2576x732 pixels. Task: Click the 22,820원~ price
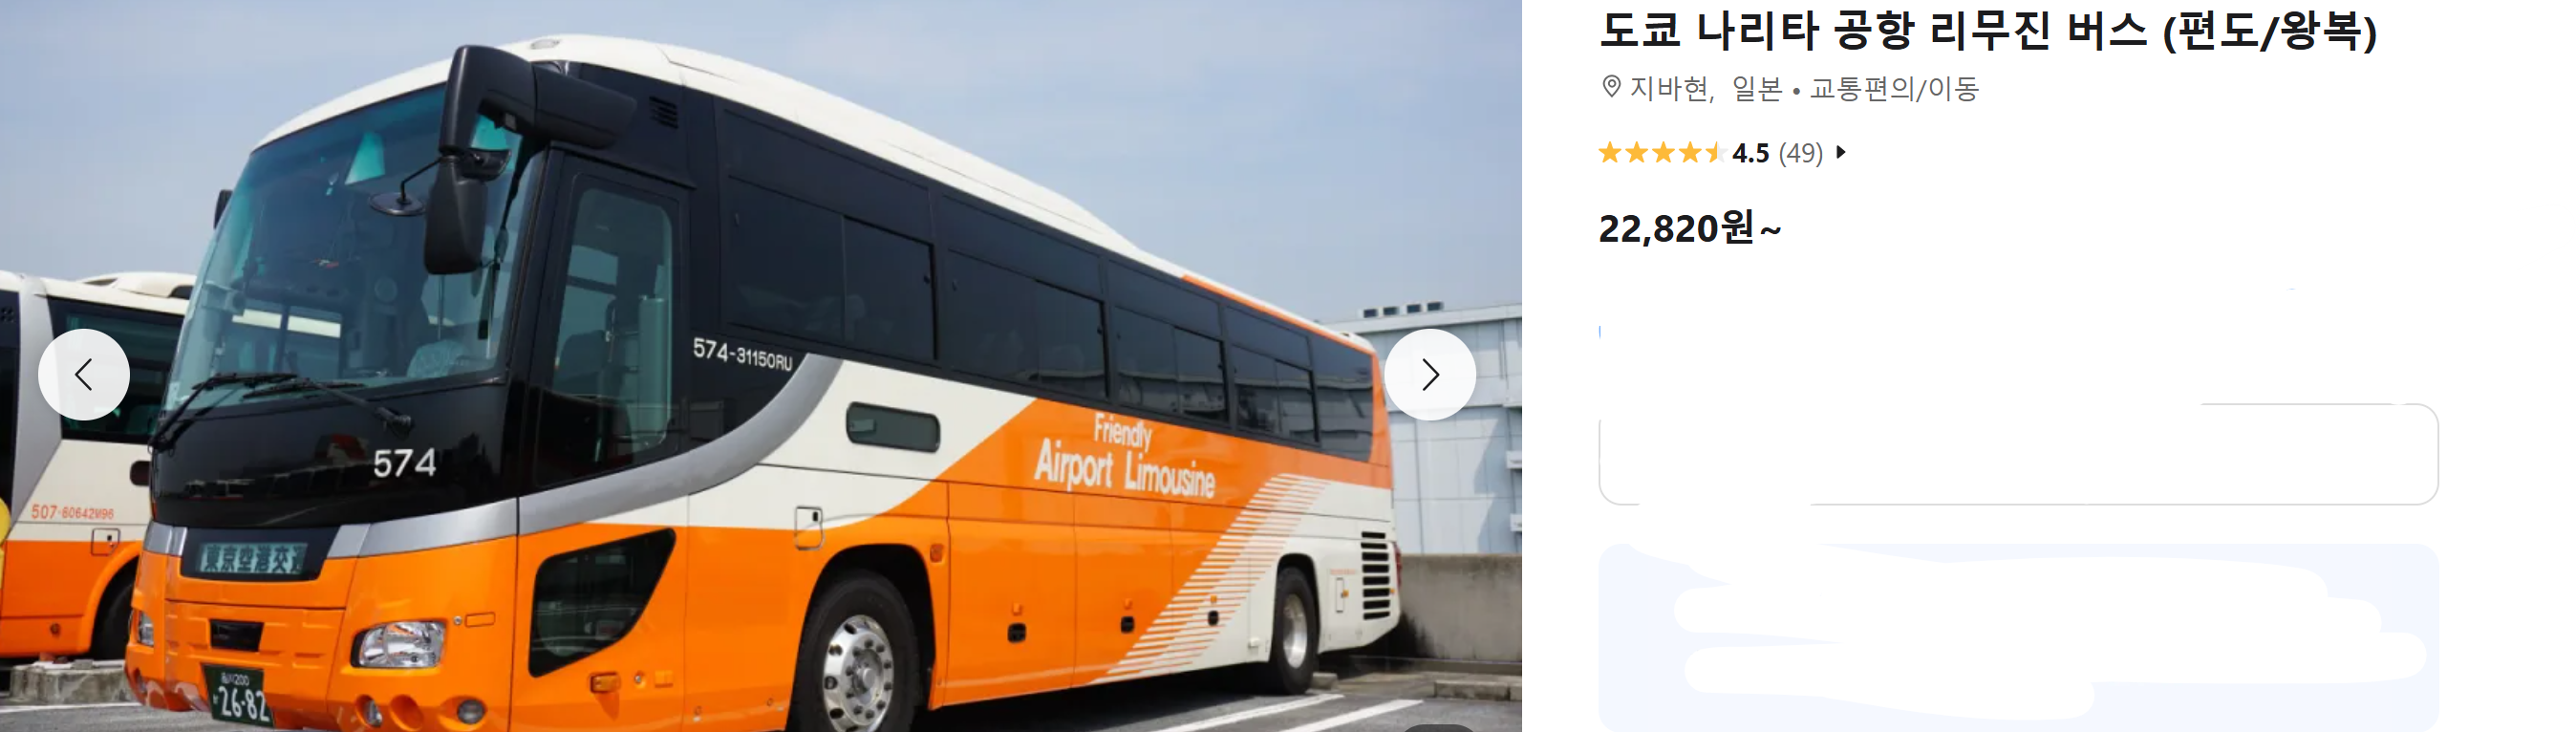click(1690, 229)
